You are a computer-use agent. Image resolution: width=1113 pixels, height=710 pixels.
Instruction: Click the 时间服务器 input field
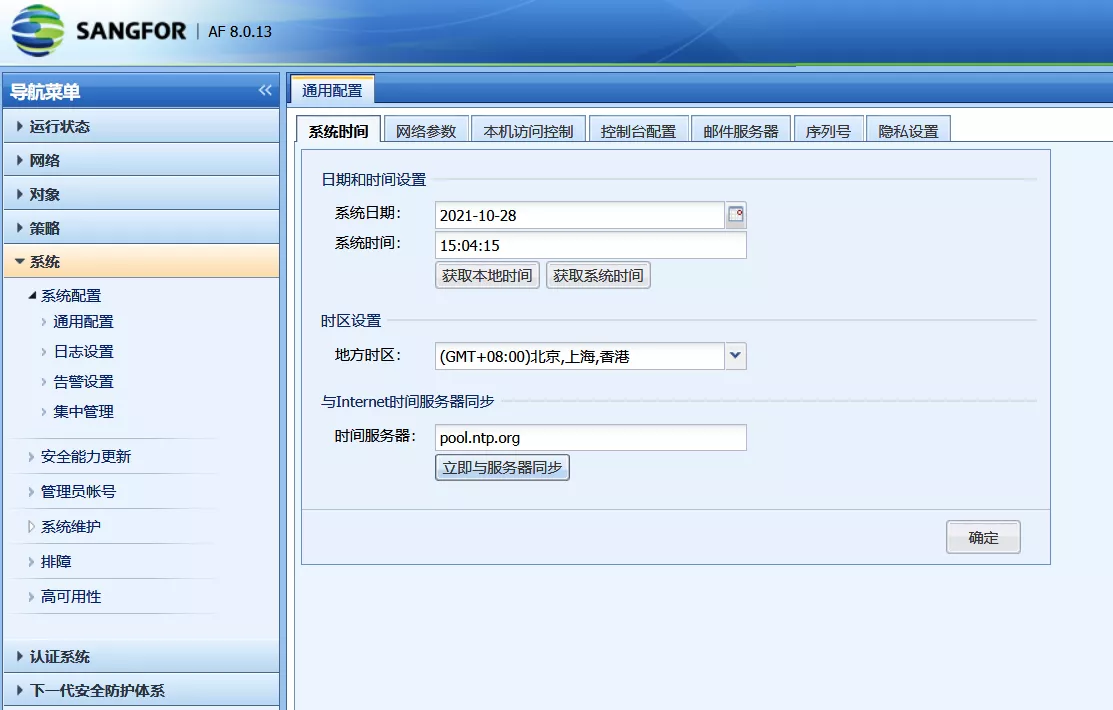(x=590, y=437)
